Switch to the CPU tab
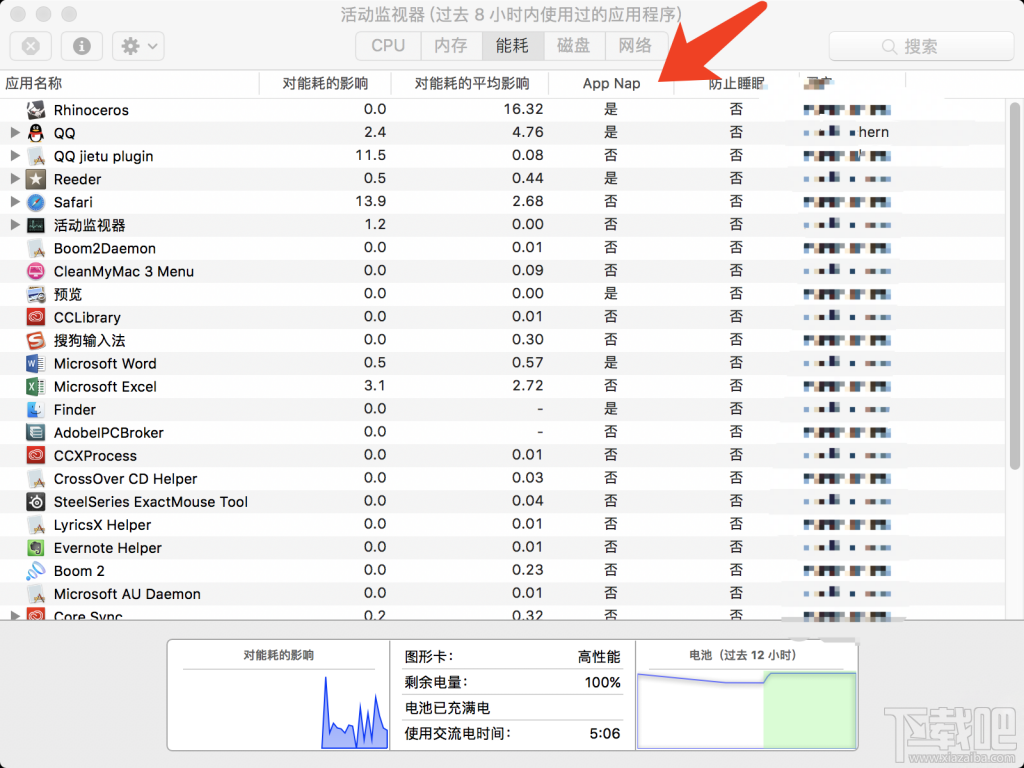Viewport: 1024px width, 768px height. 387,45
